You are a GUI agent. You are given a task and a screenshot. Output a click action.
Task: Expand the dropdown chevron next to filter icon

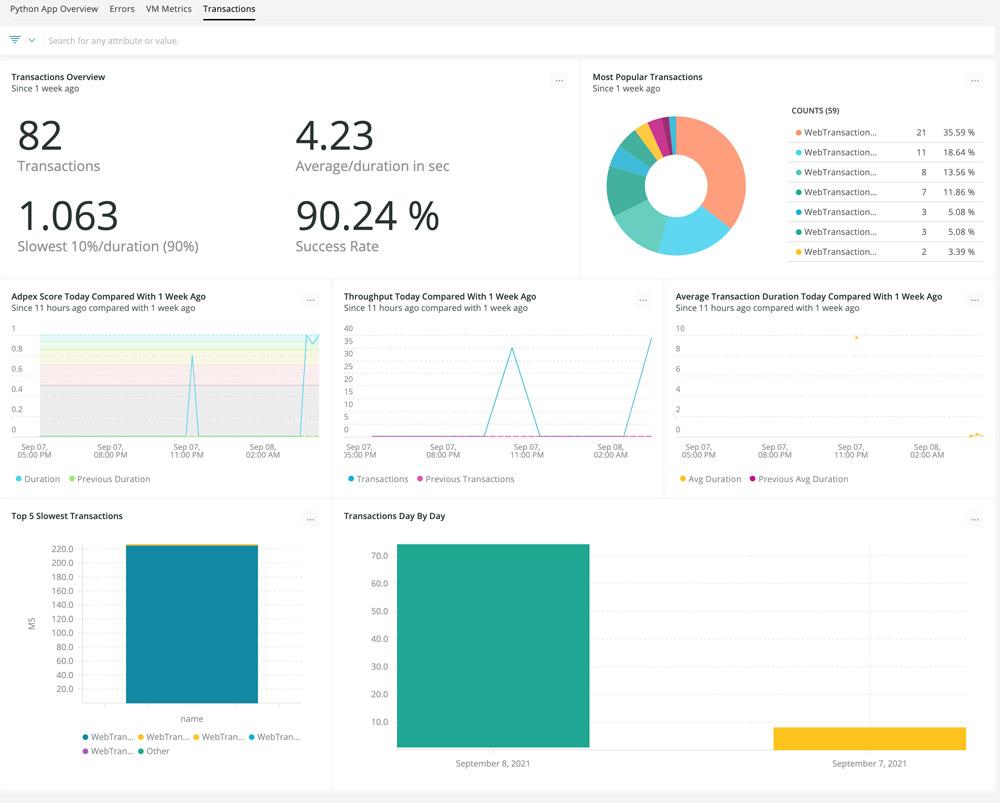34,41
